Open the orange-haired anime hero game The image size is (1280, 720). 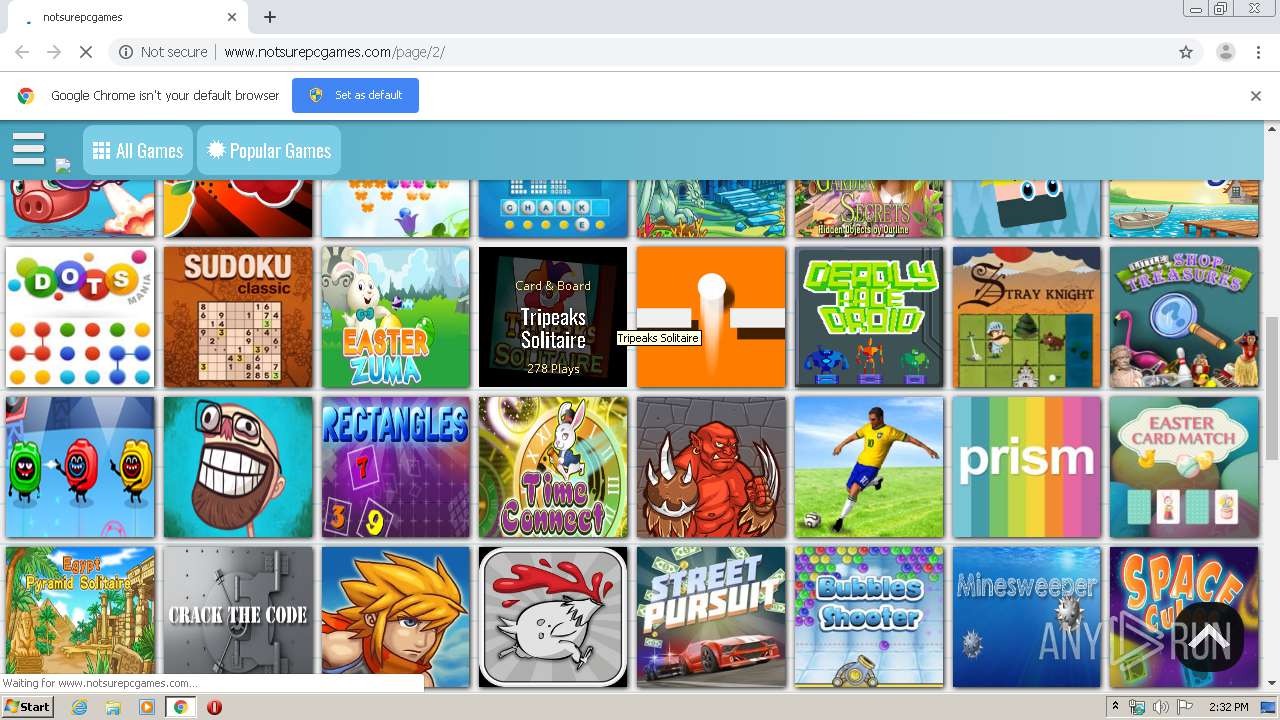395,617
